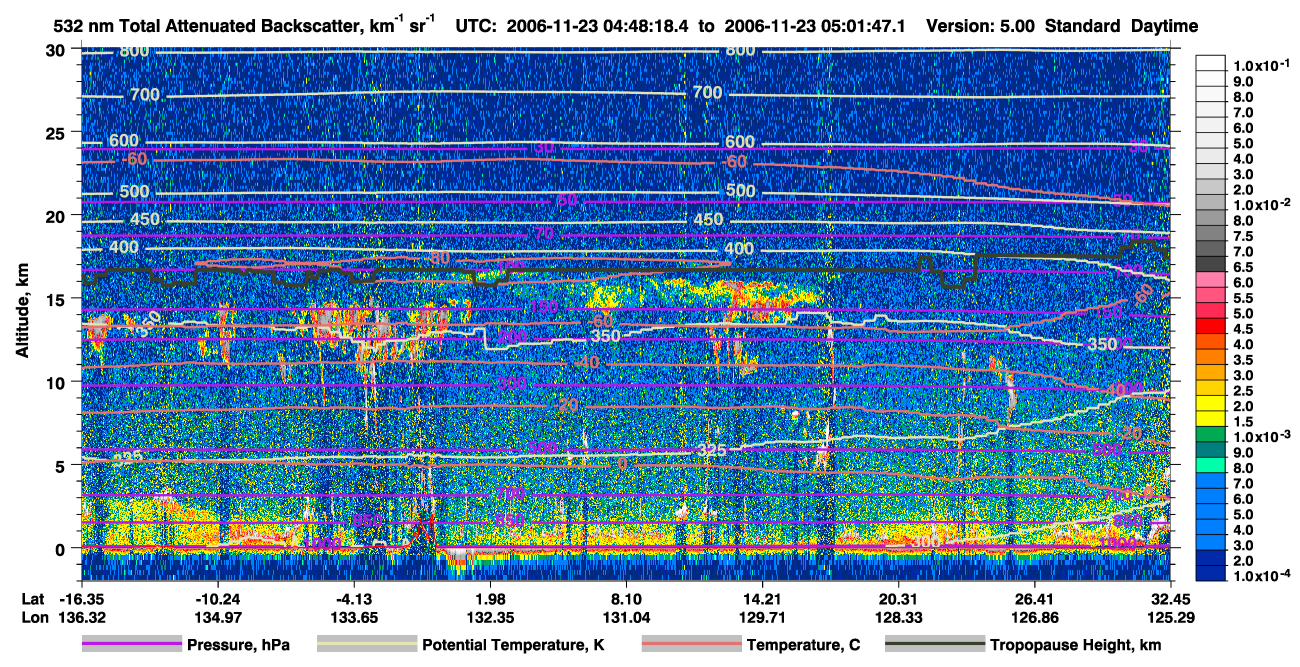Click the Potential Temperature, K legend line
This screenshot has height=667, width=1300.
(366, 645)
